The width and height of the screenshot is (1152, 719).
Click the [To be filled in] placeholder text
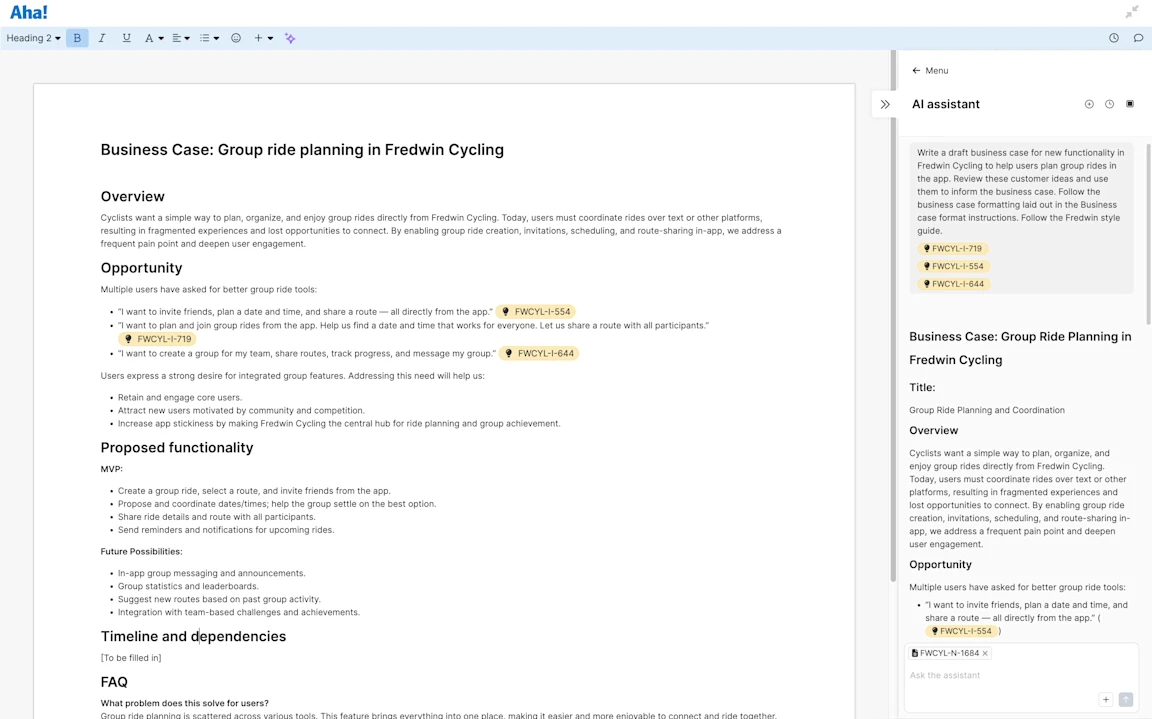[131, 658]
